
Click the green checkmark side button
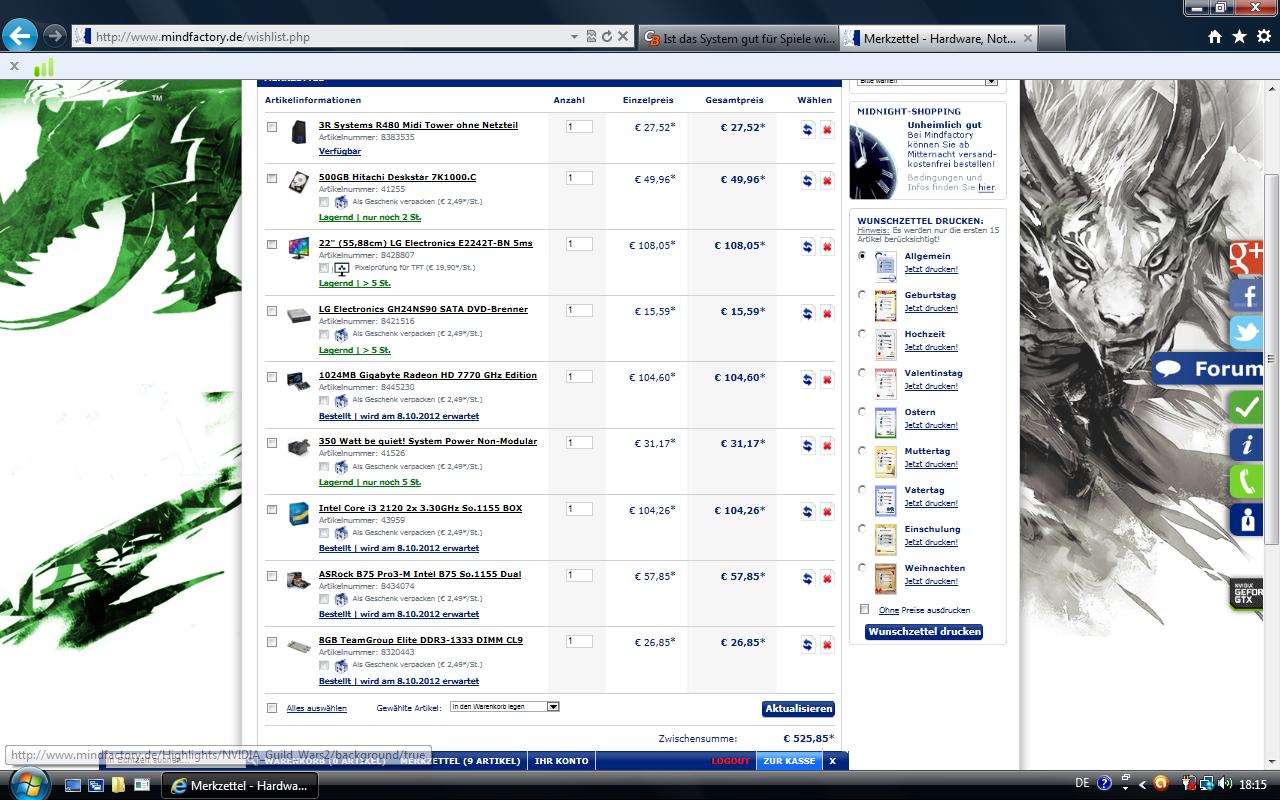click(1246, 407)
